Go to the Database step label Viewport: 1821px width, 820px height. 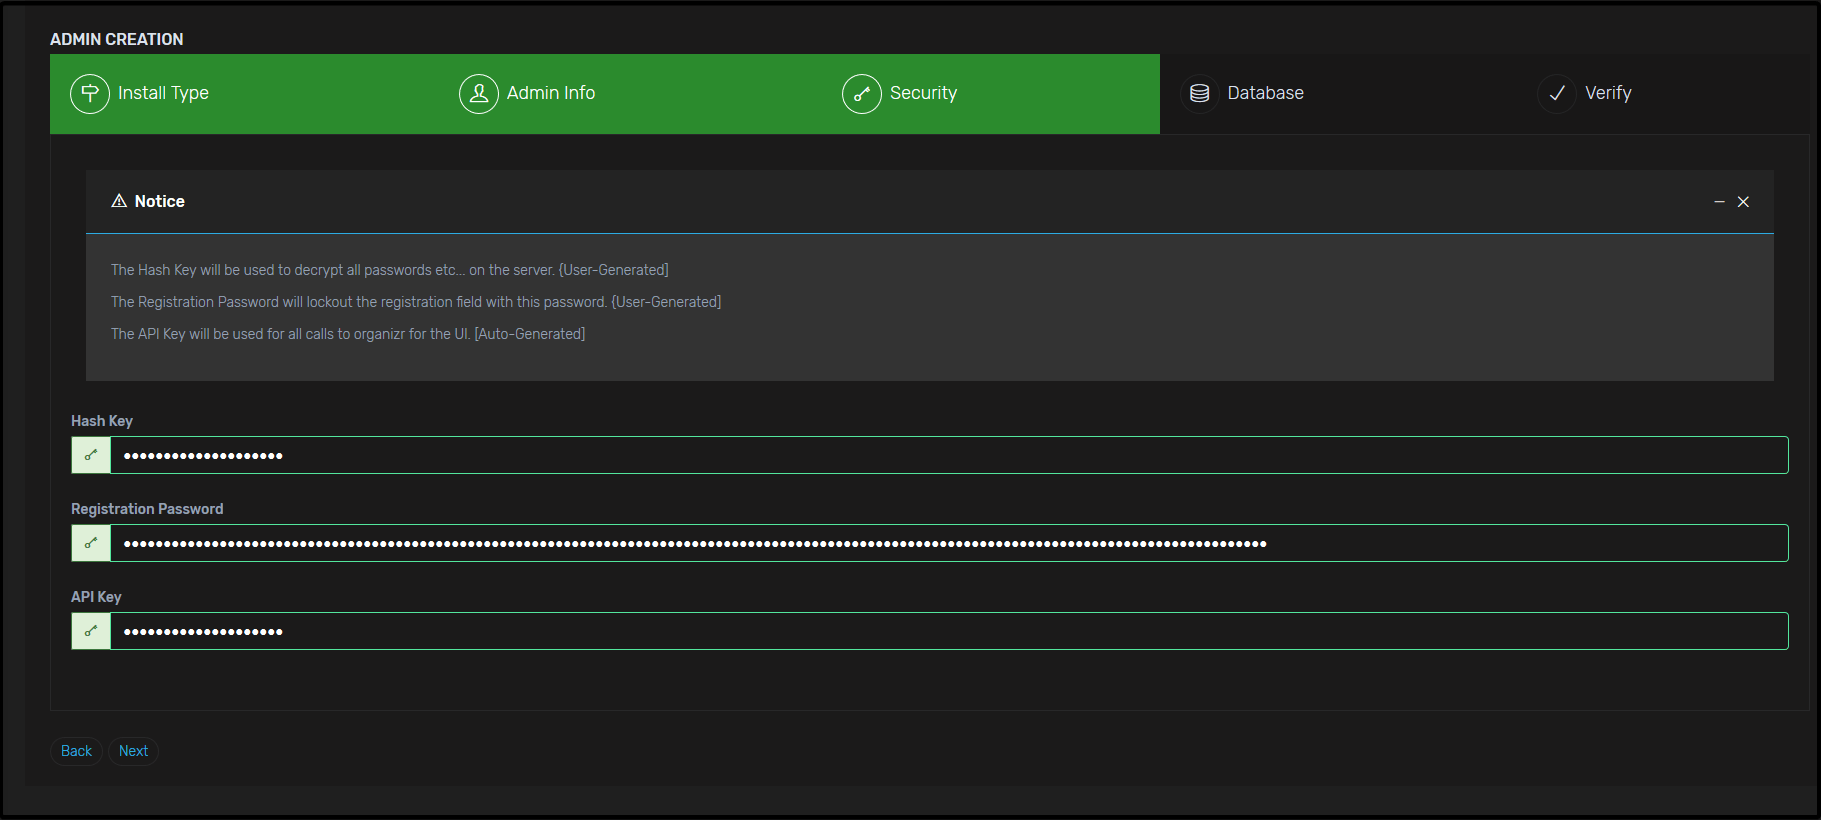pyautogui.click(x=1265, y=93)
